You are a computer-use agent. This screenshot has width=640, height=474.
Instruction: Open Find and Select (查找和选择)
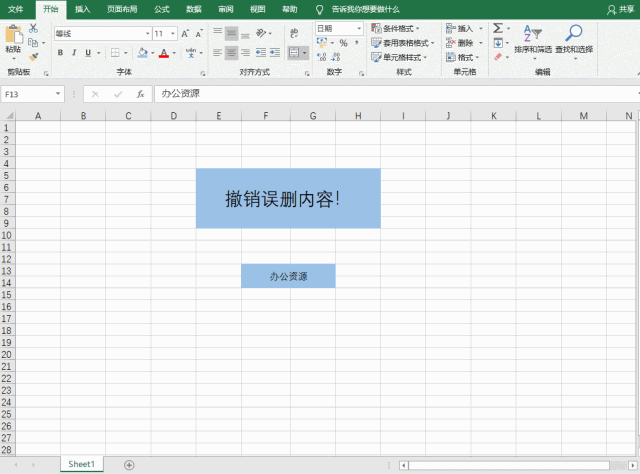tap(574, 41)
